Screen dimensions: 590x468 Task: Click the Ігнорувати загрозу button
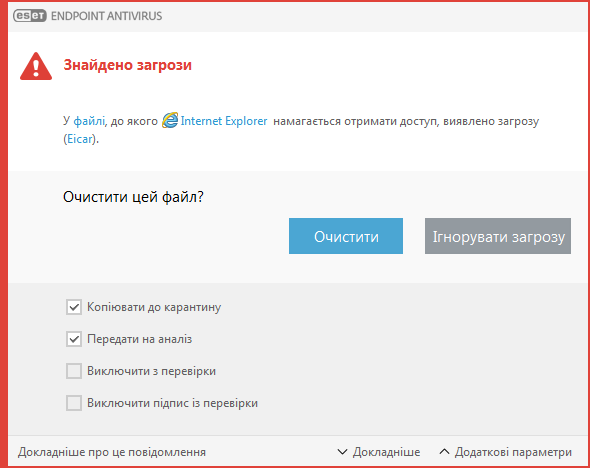[x=498, y=236]
